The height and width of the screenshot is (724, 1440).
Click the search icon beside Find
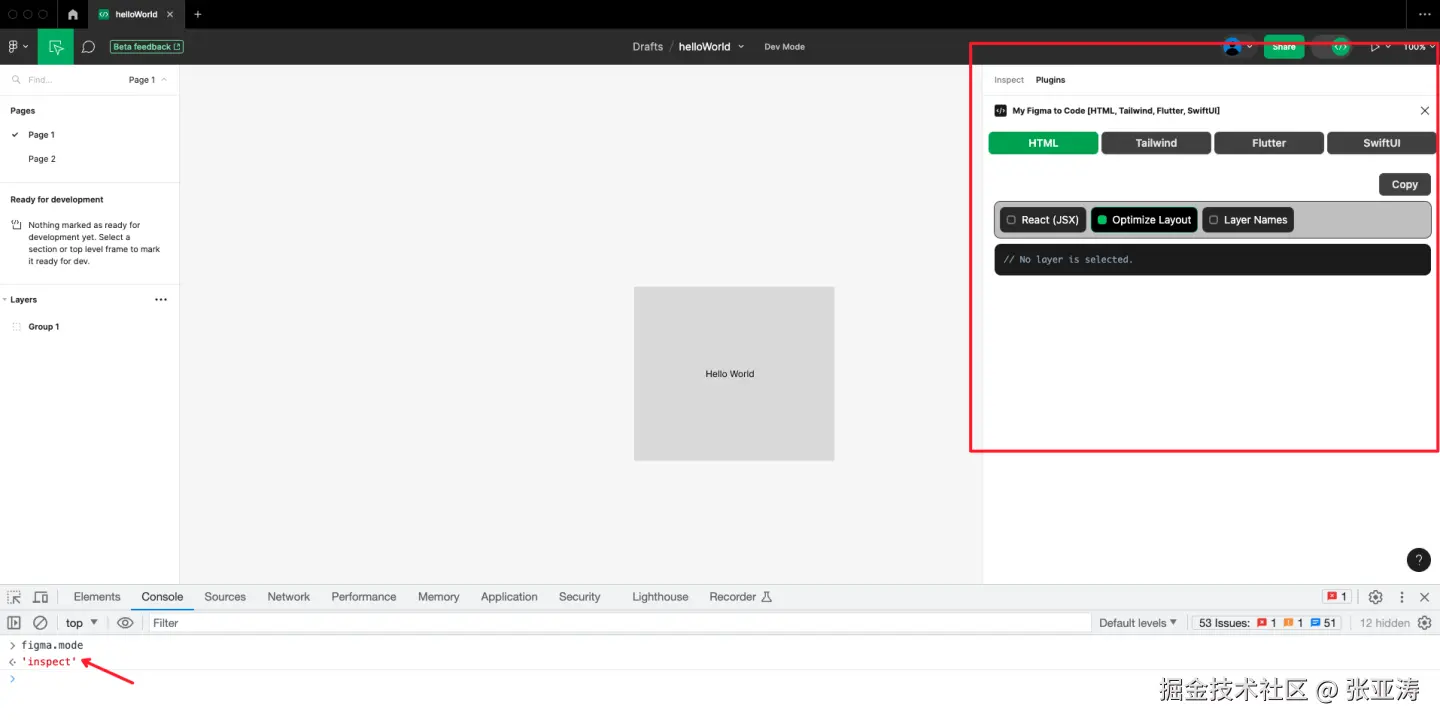(16, 79)
